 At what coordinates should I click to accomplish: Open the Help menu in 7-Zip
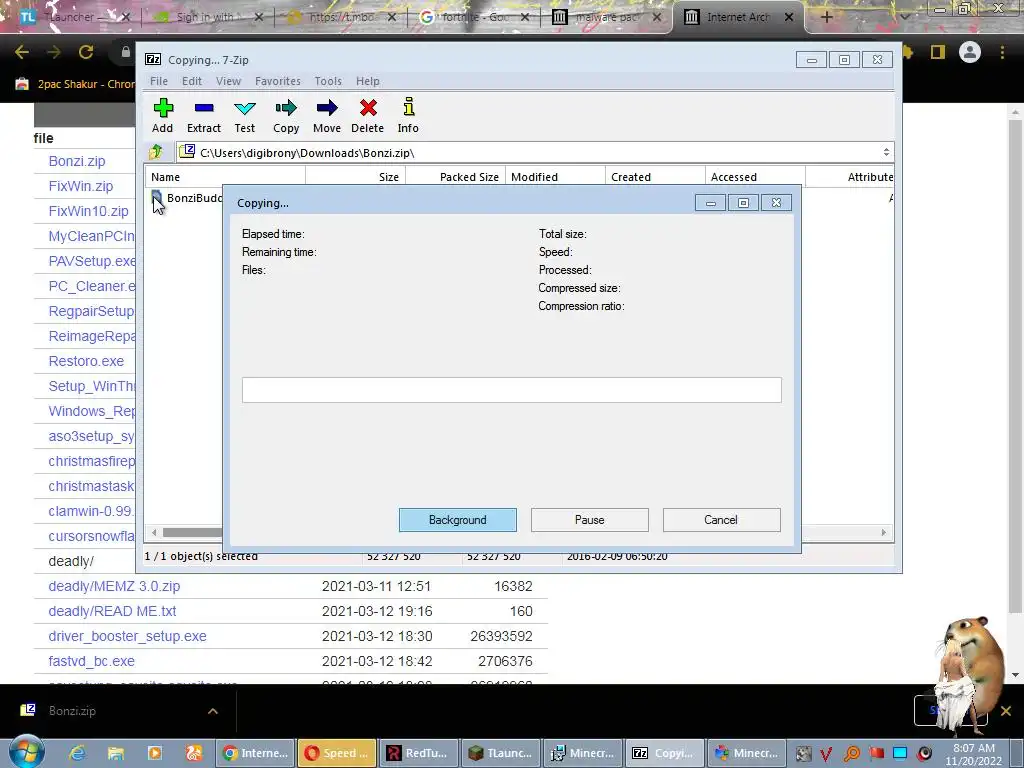pos(368,81)
